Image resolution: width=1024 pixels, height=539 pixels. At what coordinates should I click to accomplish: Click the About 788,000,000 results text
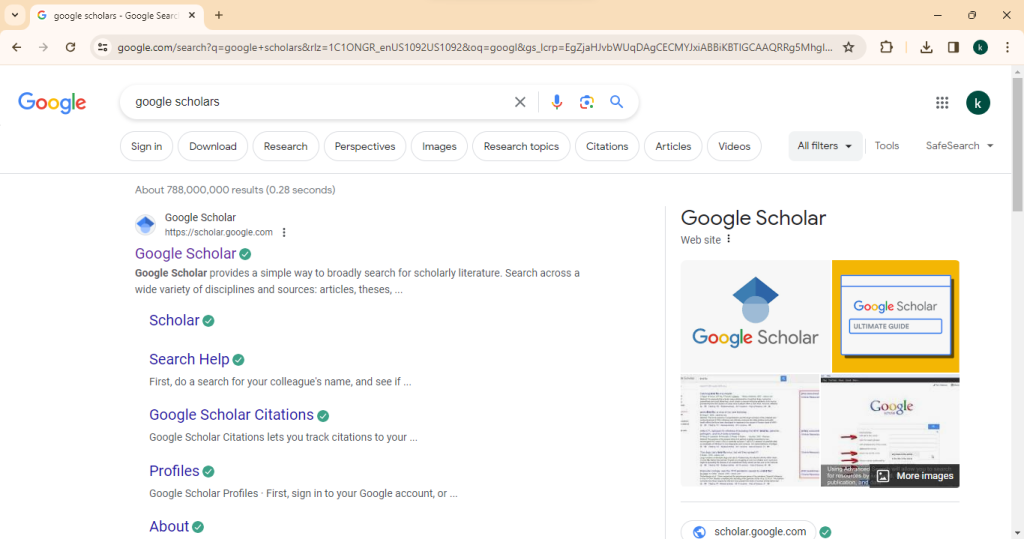235,189
